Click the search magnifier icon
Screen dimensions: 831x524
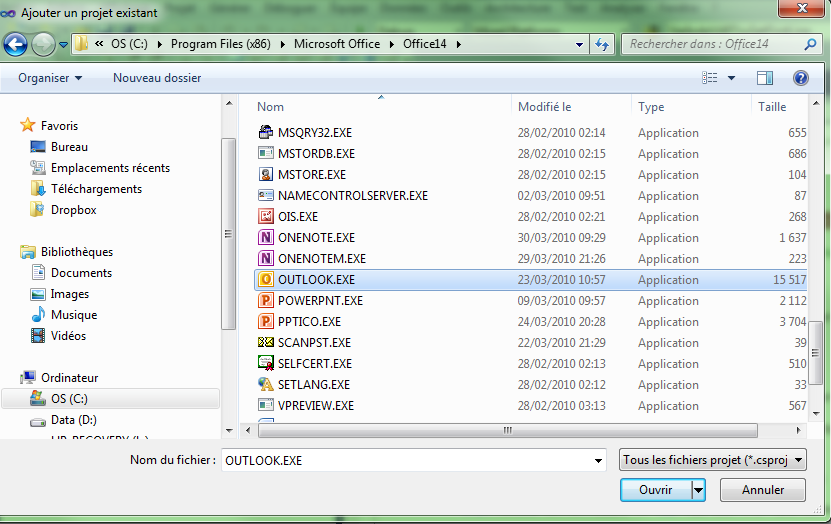coord(810,45)
